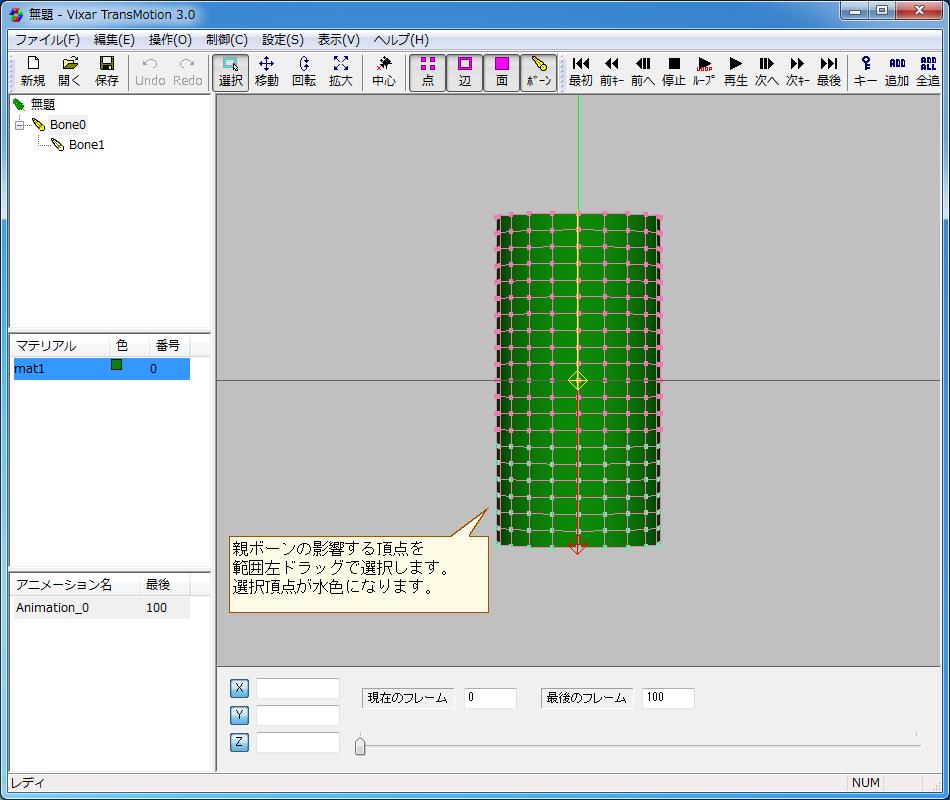The width and height of the screenshot is (950, 800).
Task: Select Bone1 in the bone tree
Action: pos(86,144)
